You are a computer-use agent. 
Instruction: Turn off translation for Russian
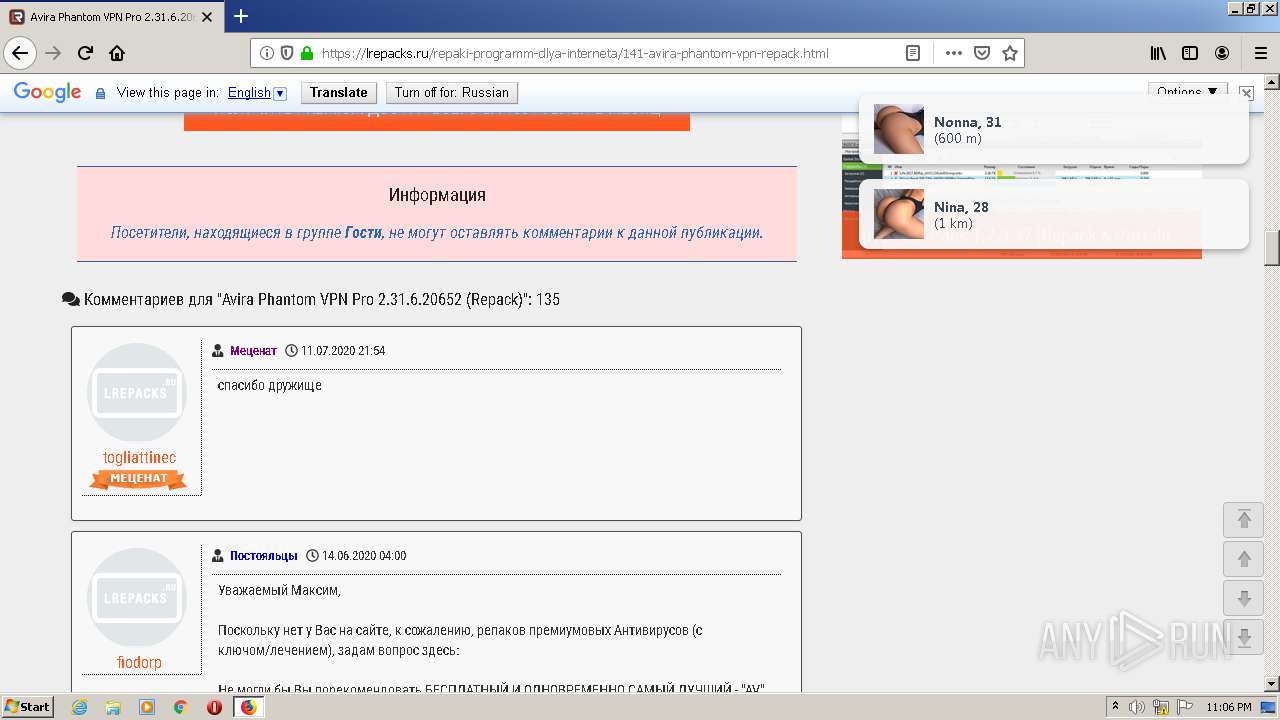coord(452,93)
